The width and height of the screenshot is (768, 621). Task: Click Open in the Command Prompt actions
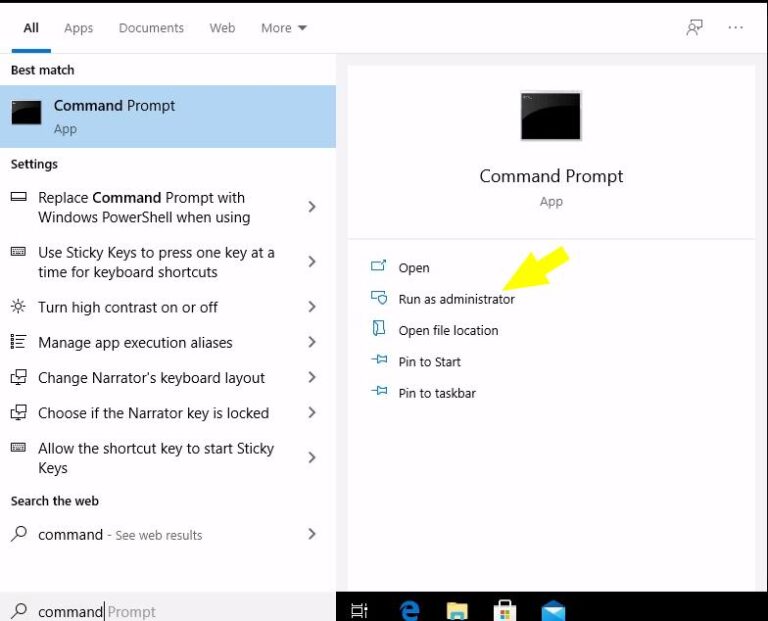click(414, 268)
